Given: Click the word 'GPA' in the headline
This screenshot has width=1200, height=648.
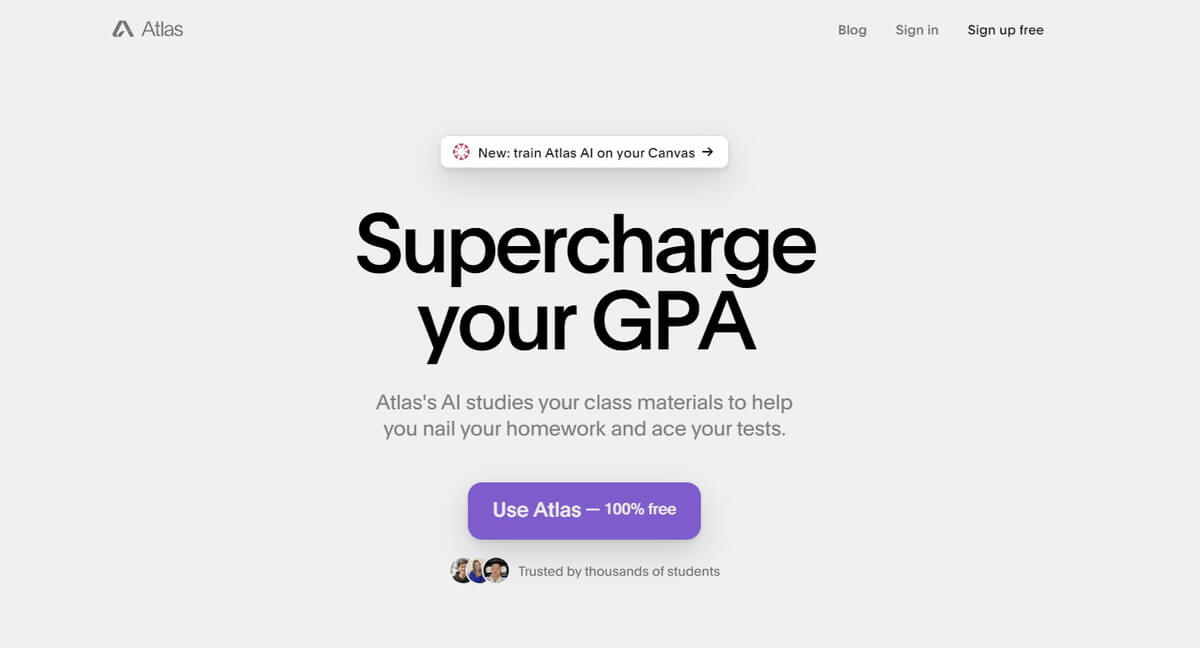Looking at the screenshot, I should [x=673, y=320].
